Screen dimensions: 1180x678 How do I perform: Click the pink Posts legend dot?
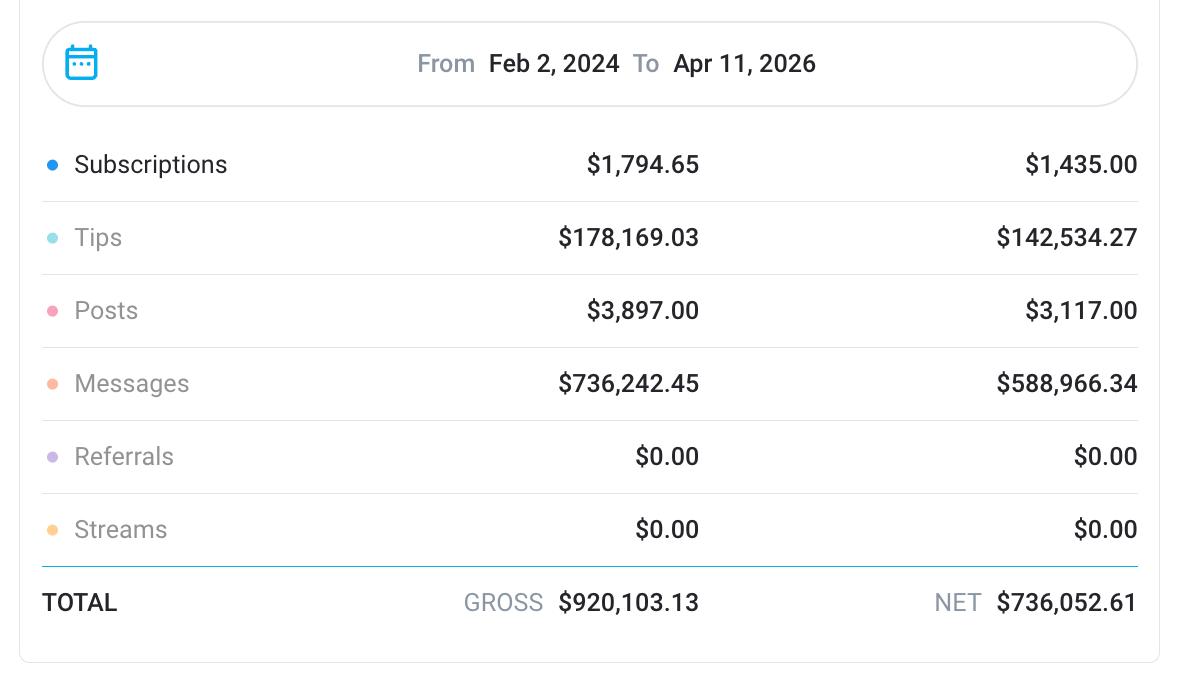[x=52, y=311]
